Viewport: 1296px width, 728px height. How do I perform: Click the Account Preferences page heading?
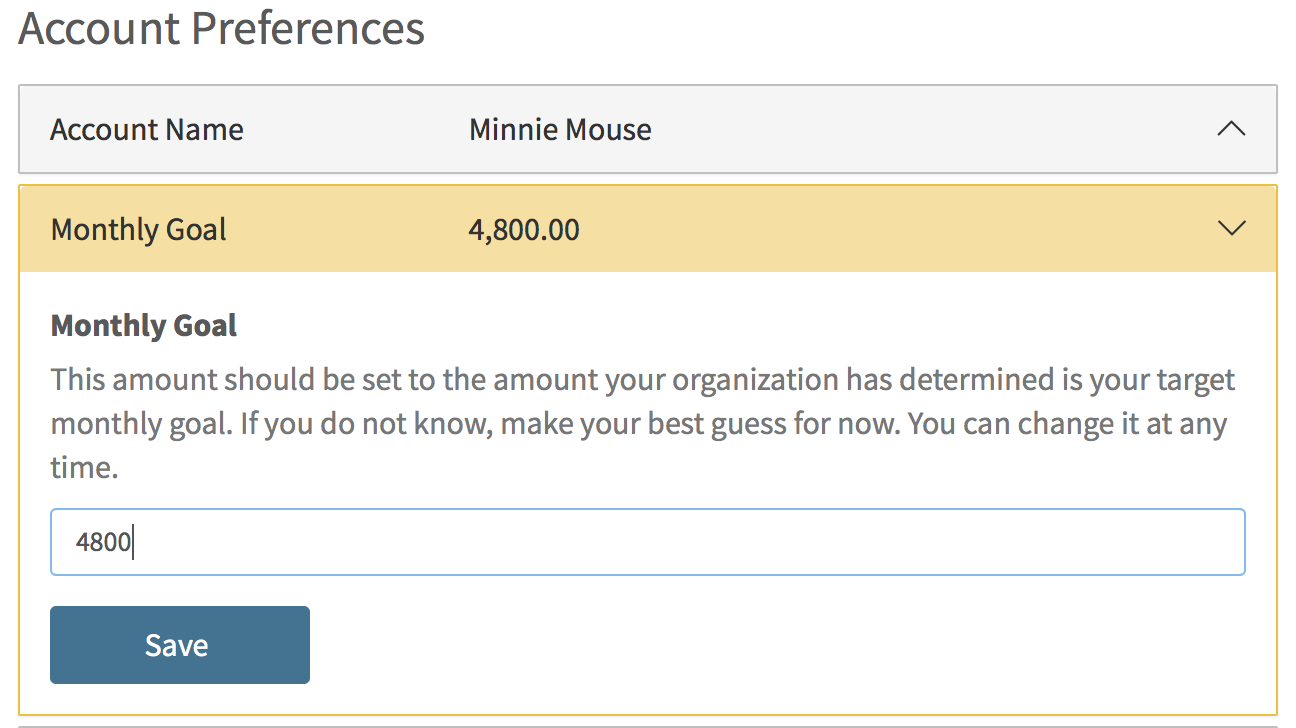coord(221,27)
